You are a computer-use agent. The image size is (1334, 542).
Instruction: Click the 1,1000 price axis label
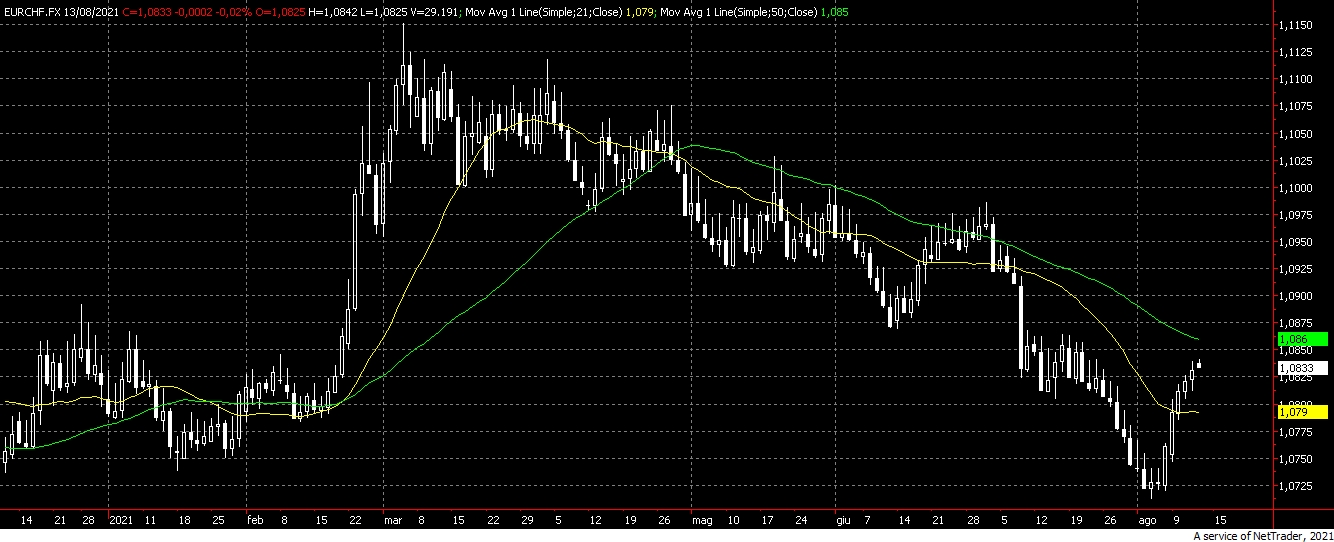[x=1297, y=188]
